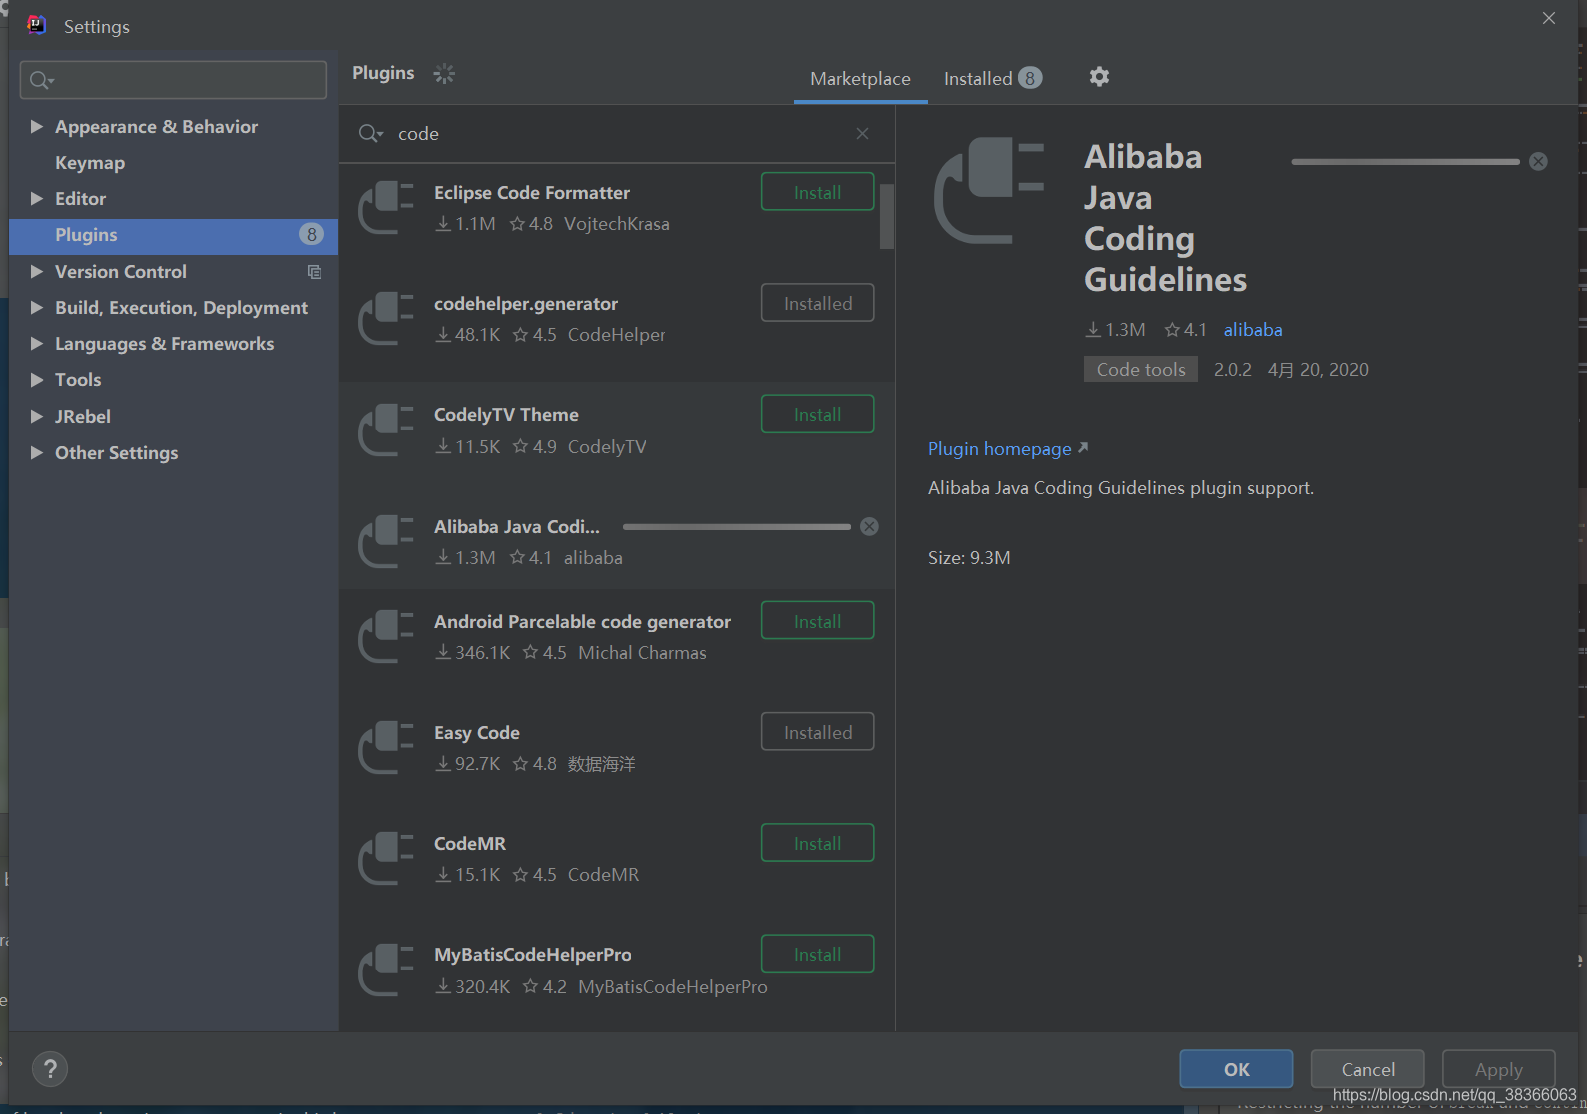Confirm settings with OK button
This screenshot has height=1114, width=1587.
click(x=1236, y=1069)
